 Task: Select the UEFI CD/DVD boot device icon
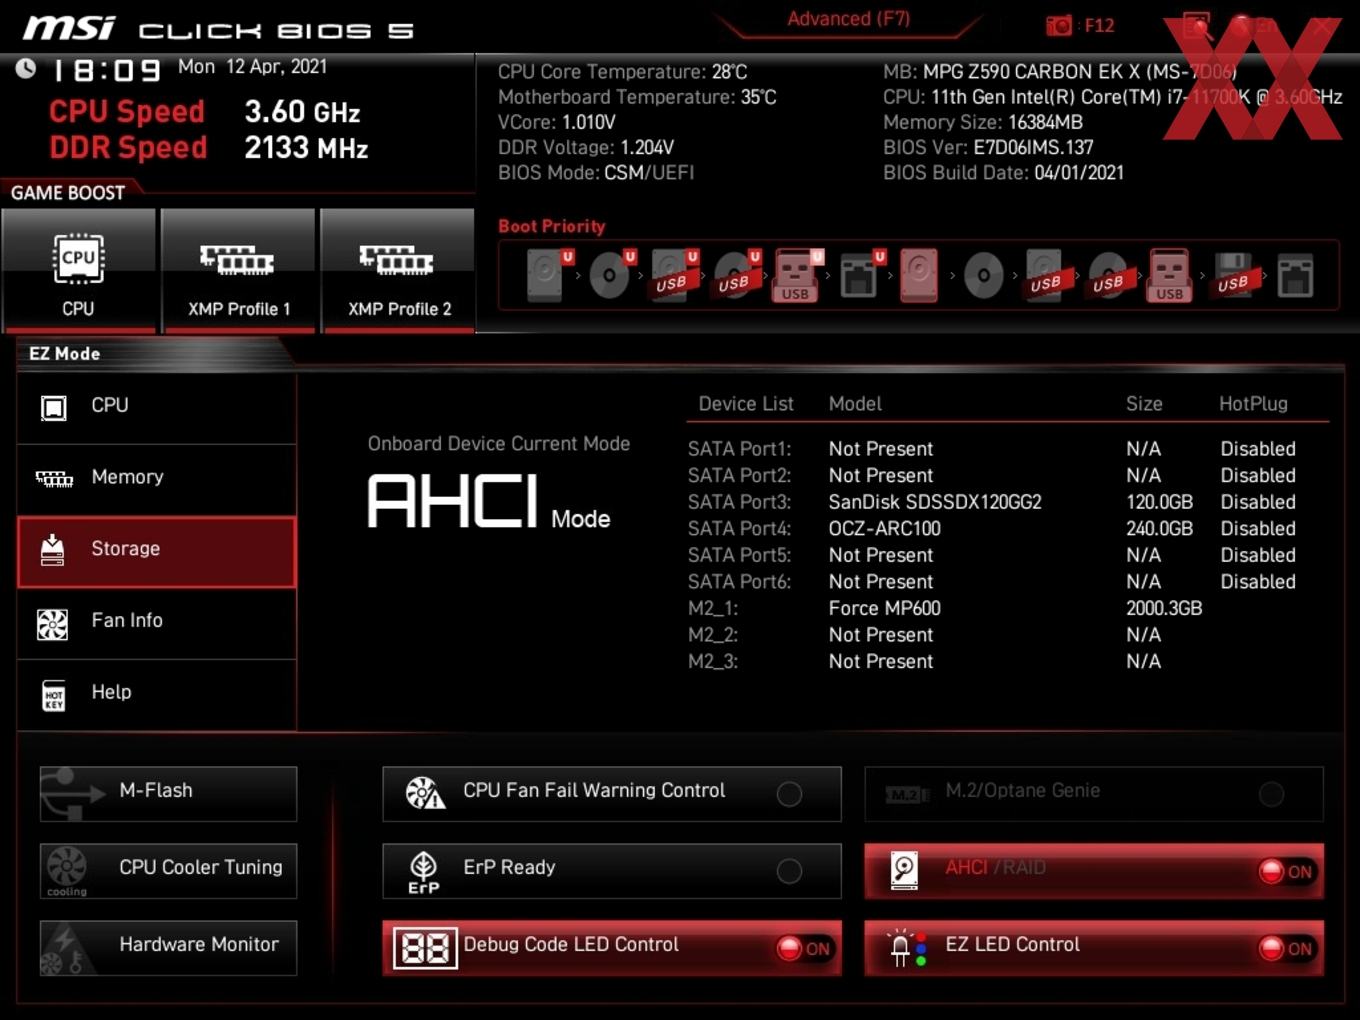[x=610, y=275]
